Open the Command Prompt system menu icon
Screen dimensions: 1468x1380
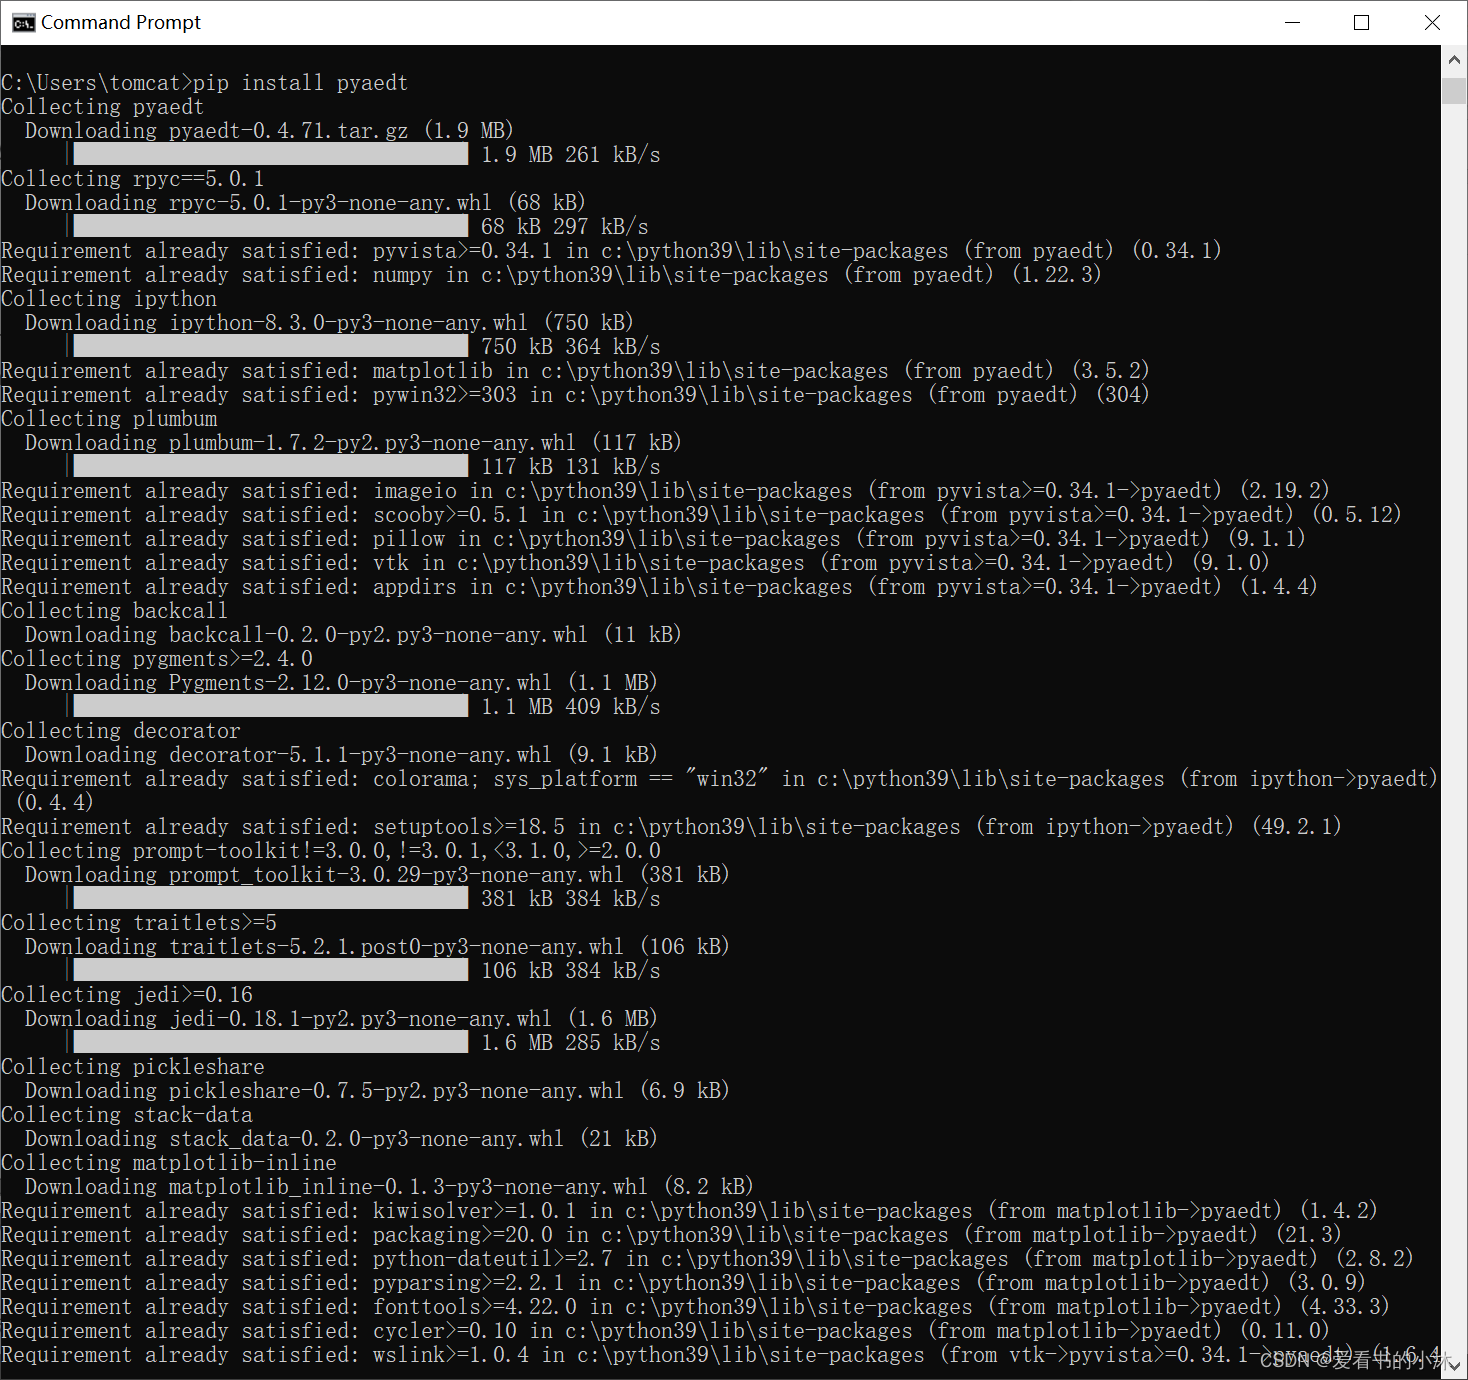point(23,23)
